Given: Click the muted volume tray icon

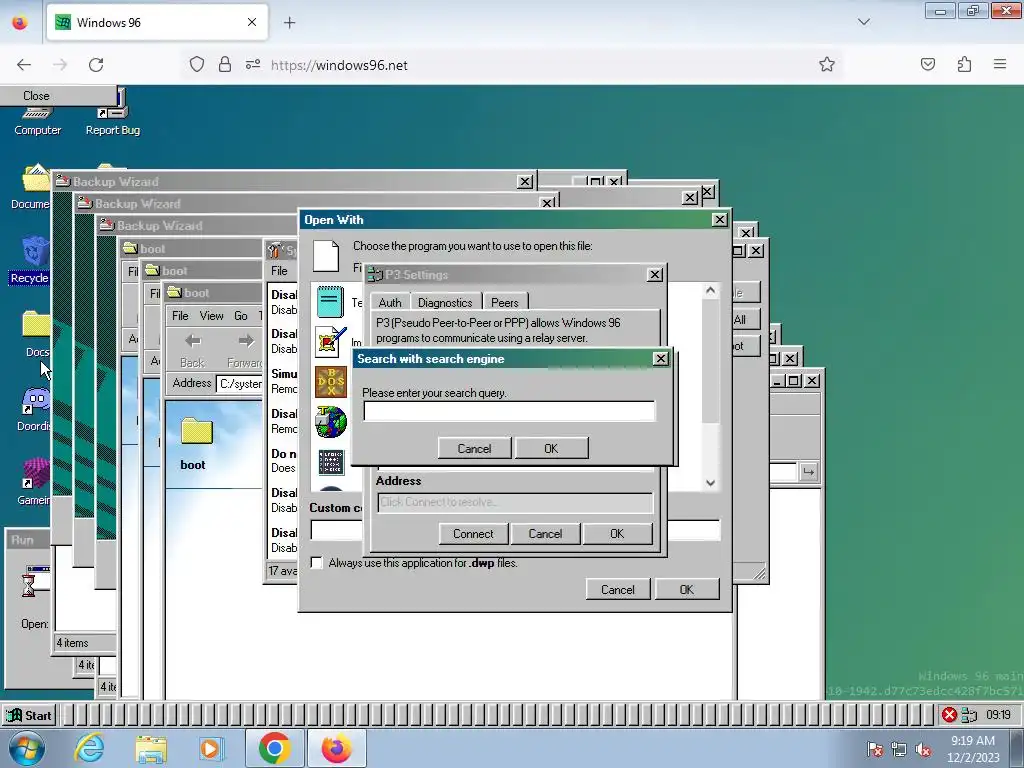Looking at the screenshot, I should pyautogui.click(x=923, y=749).
